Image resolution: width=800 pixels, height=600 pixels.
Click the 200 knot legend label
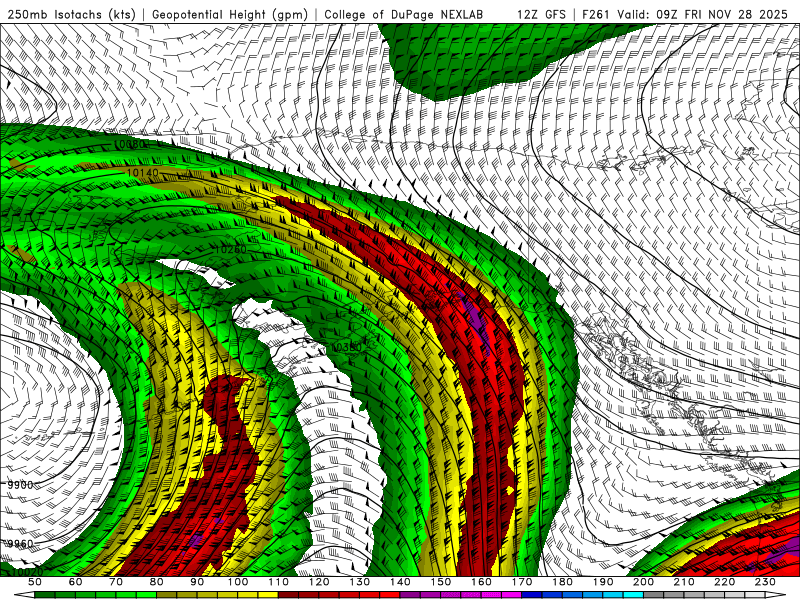[x=643, y=582]
